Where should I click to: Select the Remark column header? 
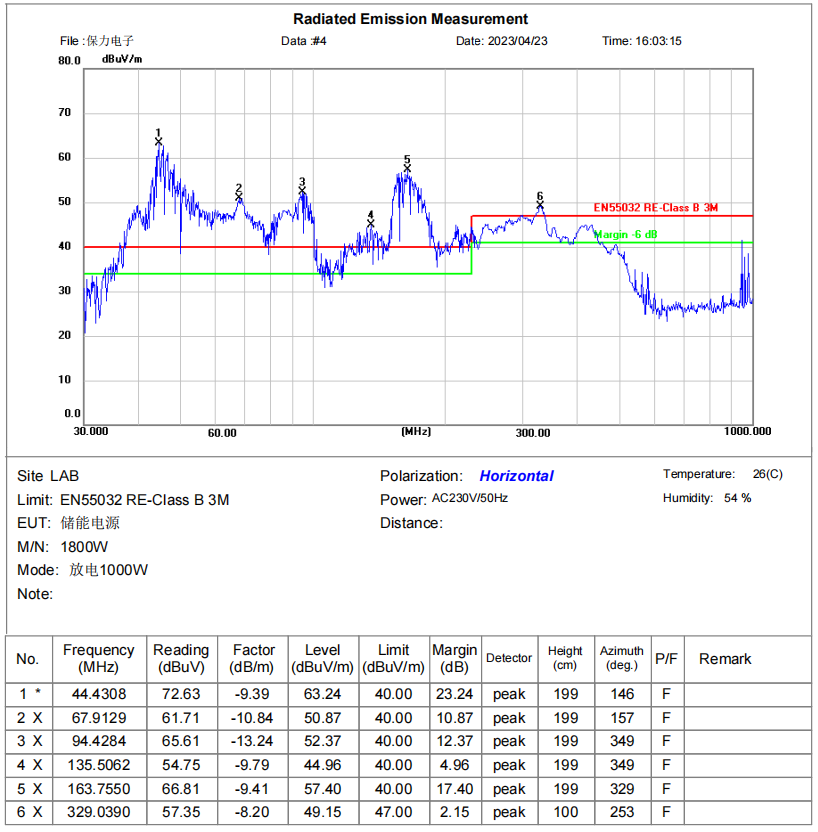click(x=725, y=658)
